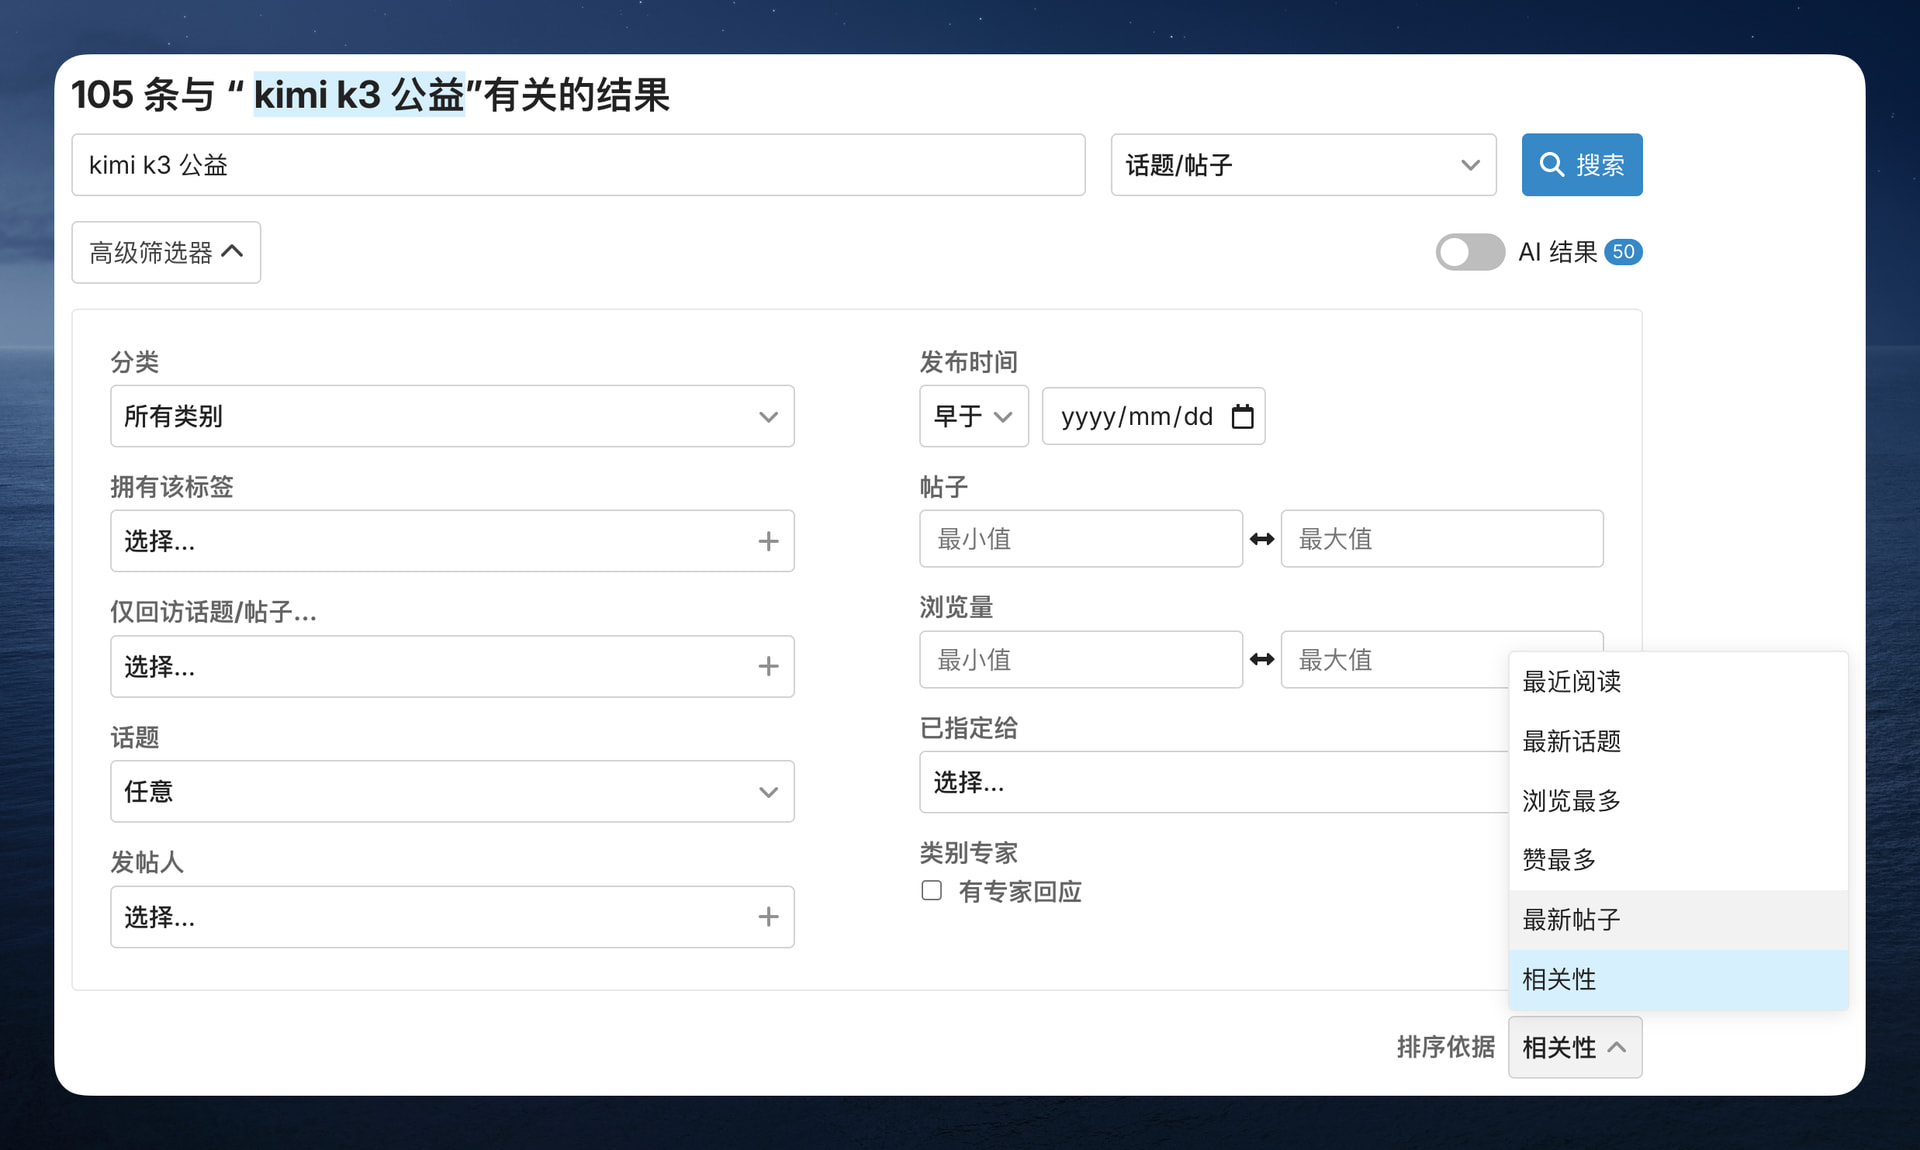Click the plus icon in the 仅回访话题/帖子 field
Viewport: 1920px width, 1150px height.
[768, 666]
